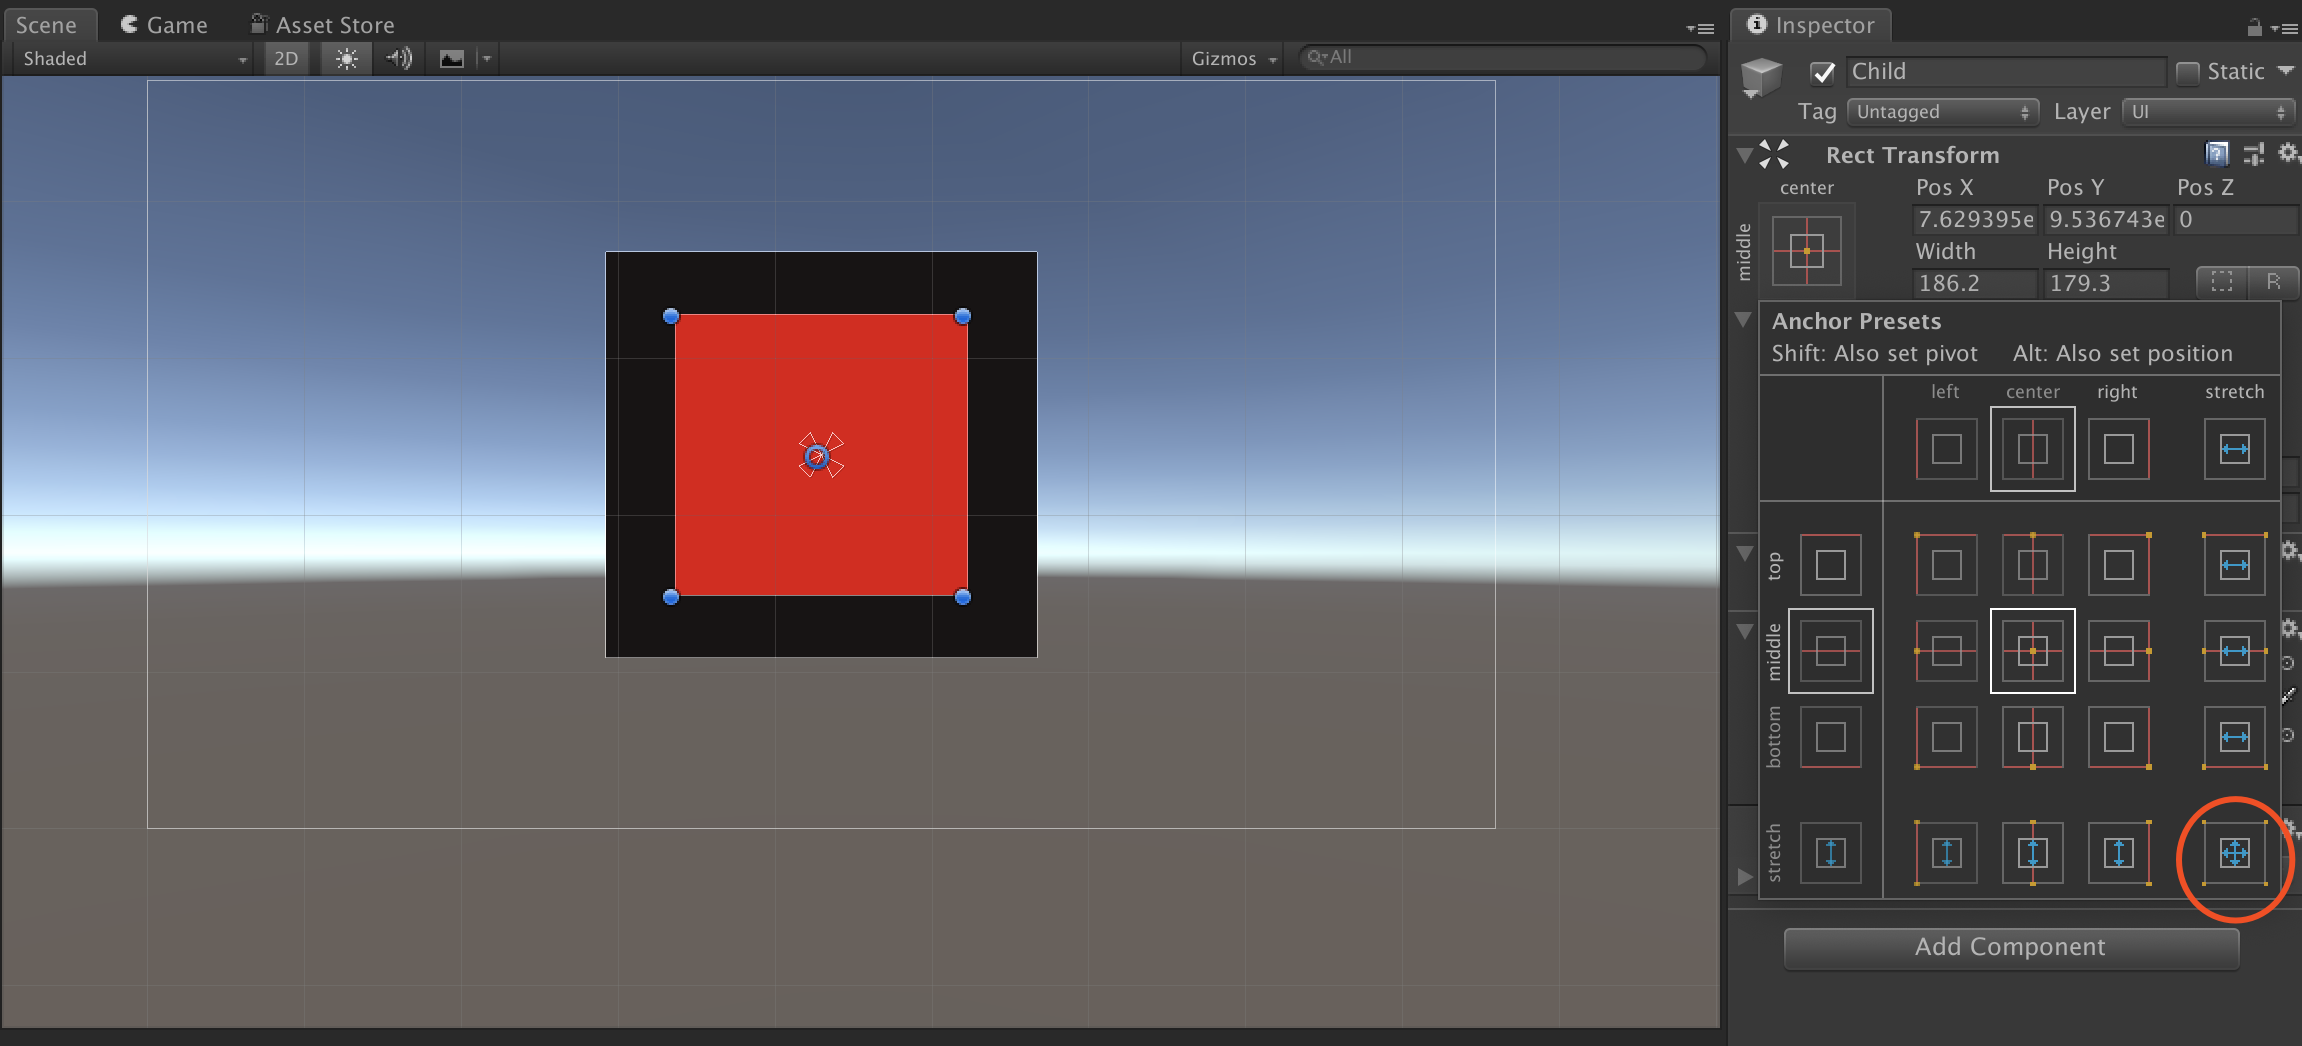Collapse the Rect Transform component foldout
This screenshot has height=1046, width=2302.
point(1744,155)
